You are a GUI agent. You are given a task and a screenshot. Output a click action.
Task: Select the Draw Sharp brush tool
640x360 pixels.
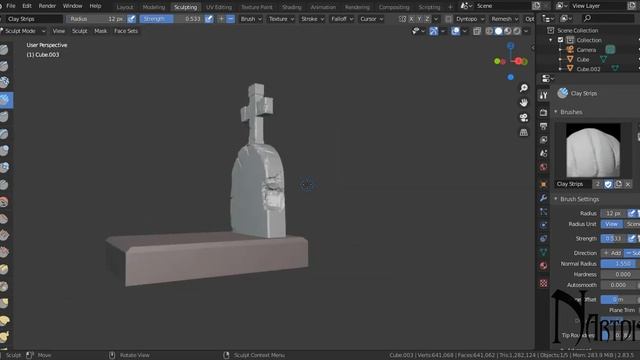tap(4, 66)
